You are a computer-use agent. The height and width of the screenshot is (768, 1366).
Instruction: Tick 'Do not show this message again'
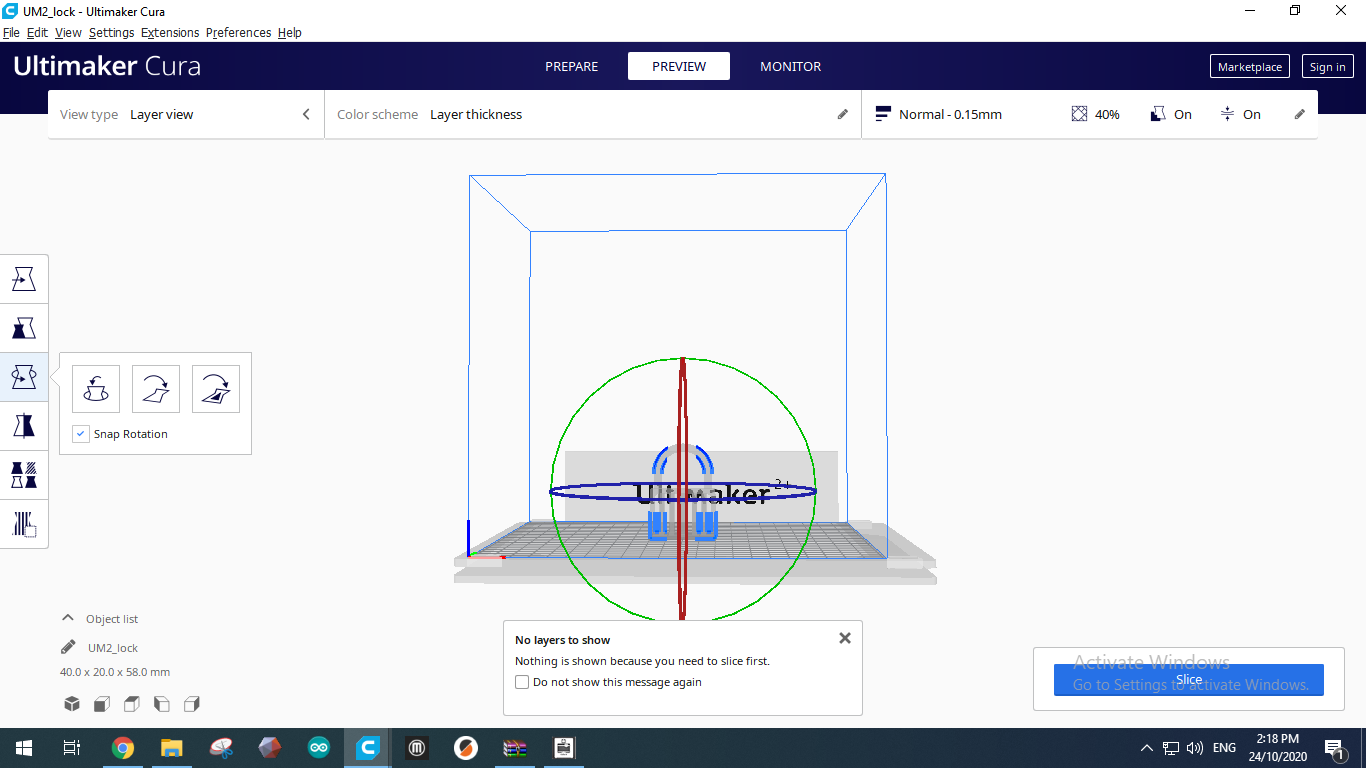coord(522,682)
